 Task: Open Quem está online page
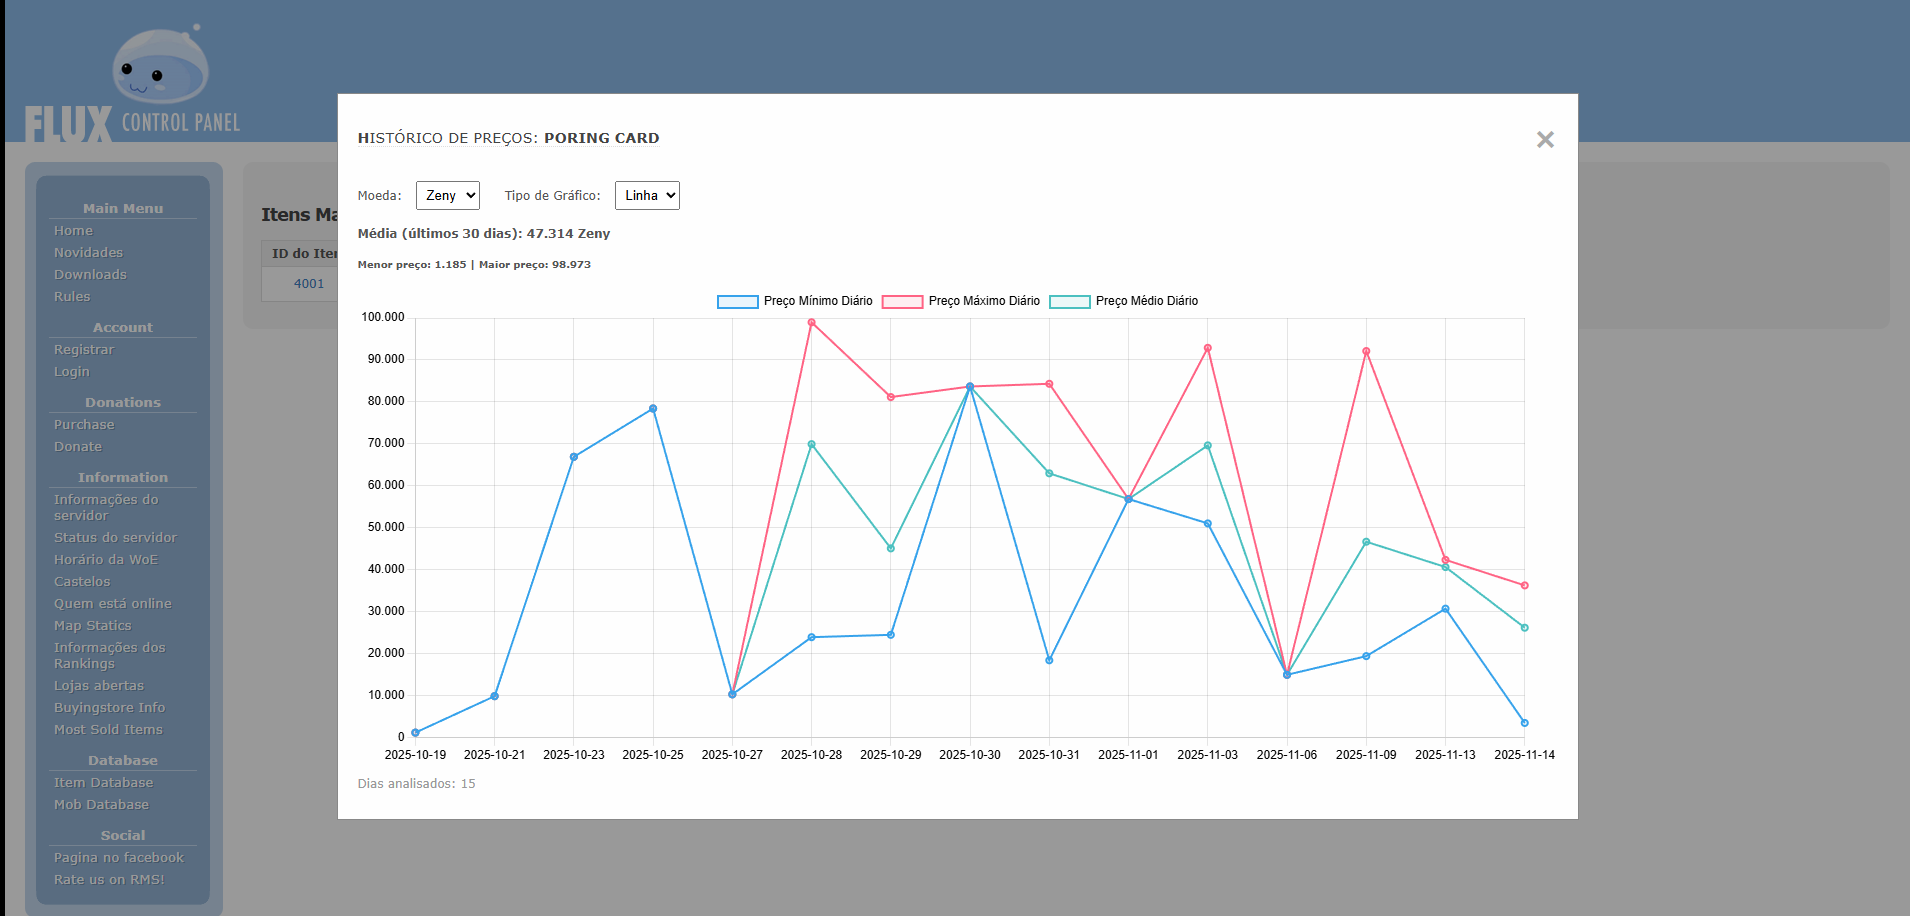pos(112,604)
